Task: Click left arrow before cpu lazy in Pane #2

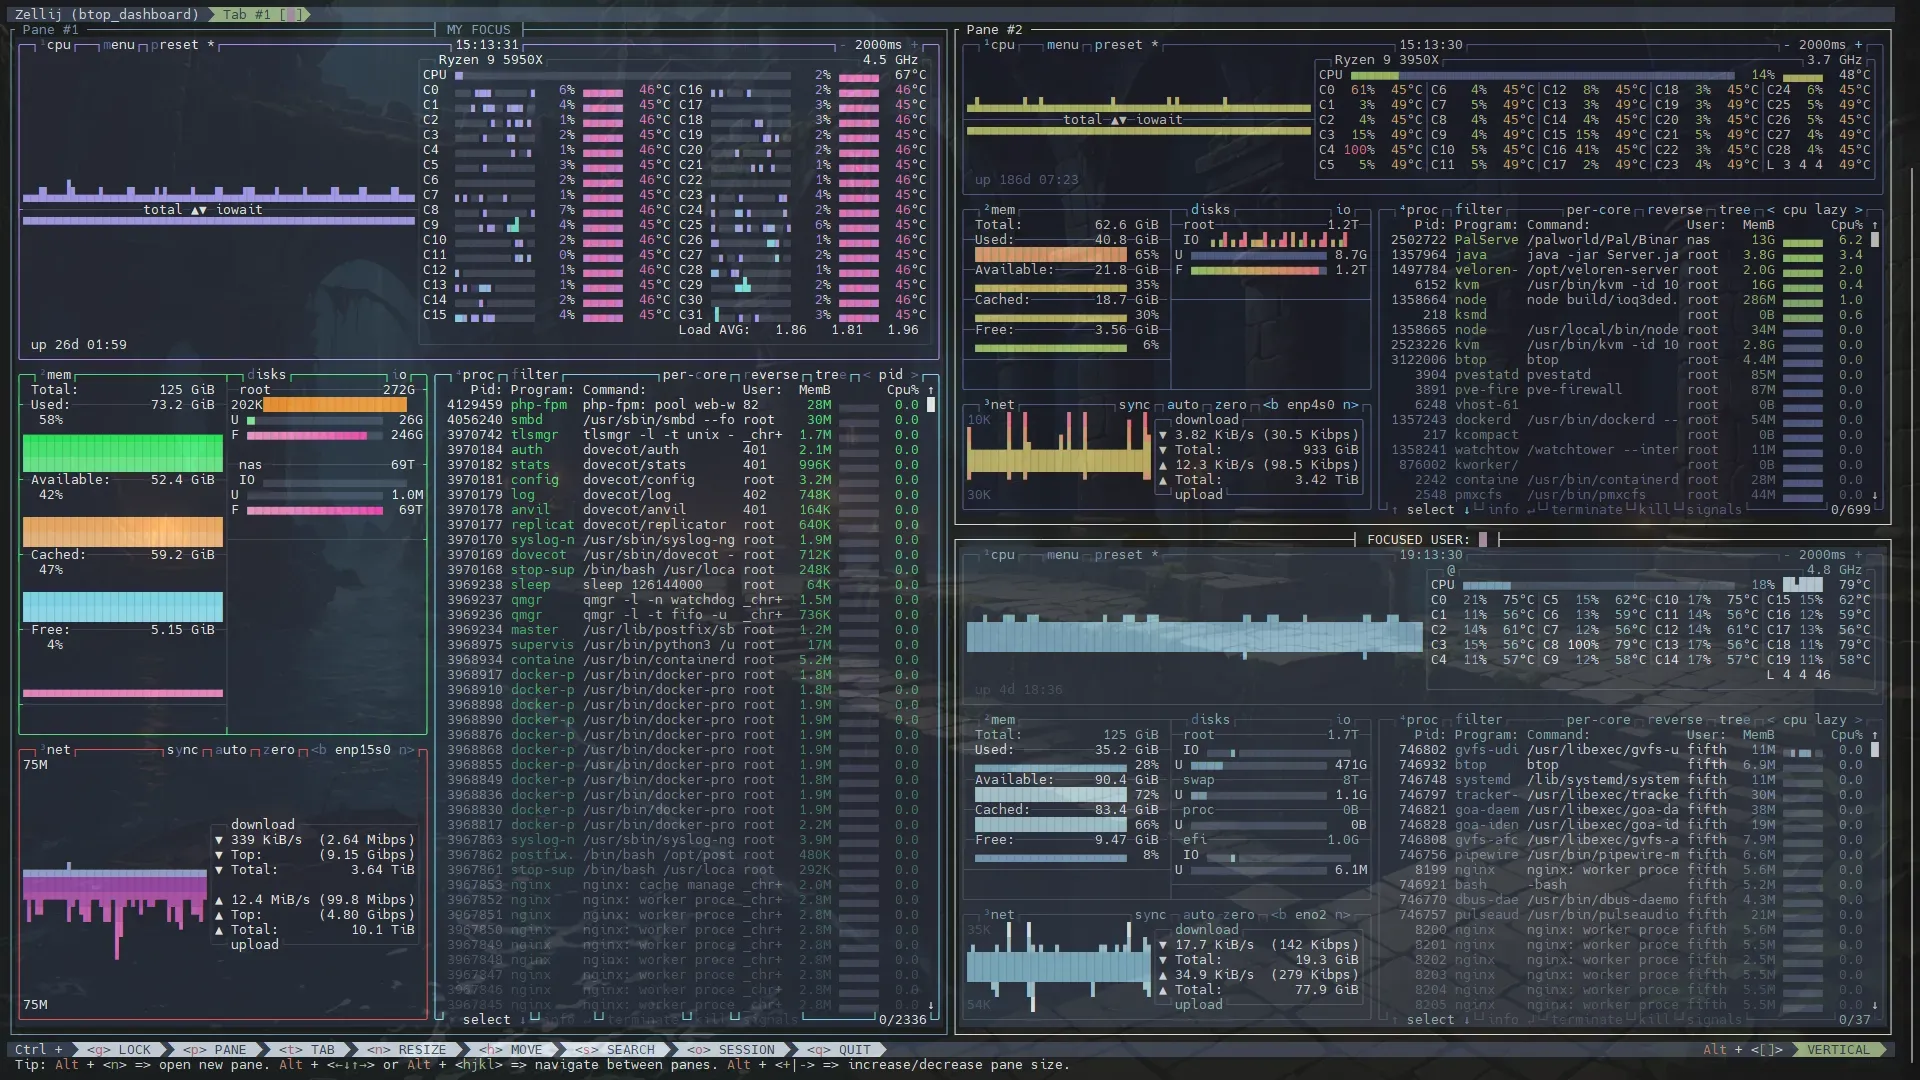Action: coord(1771,210)
